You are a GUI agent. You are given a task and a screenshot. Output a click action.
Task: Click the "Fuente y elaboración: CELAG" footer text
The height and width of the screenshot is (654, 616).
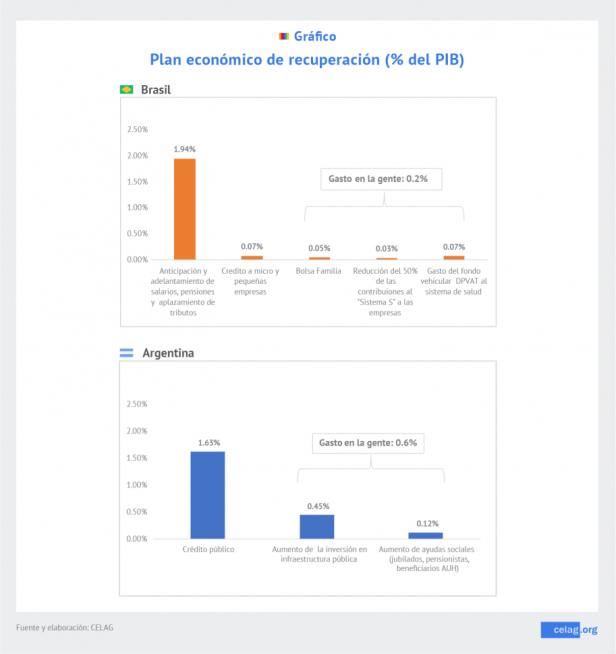tap(65, 627)
